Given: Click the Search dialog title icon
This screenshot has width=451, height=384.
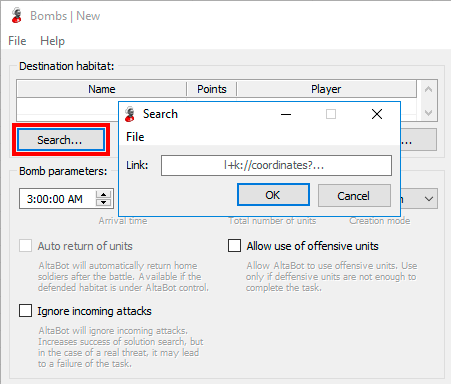Looking at the screenshot, I should [x=130, y=114].
